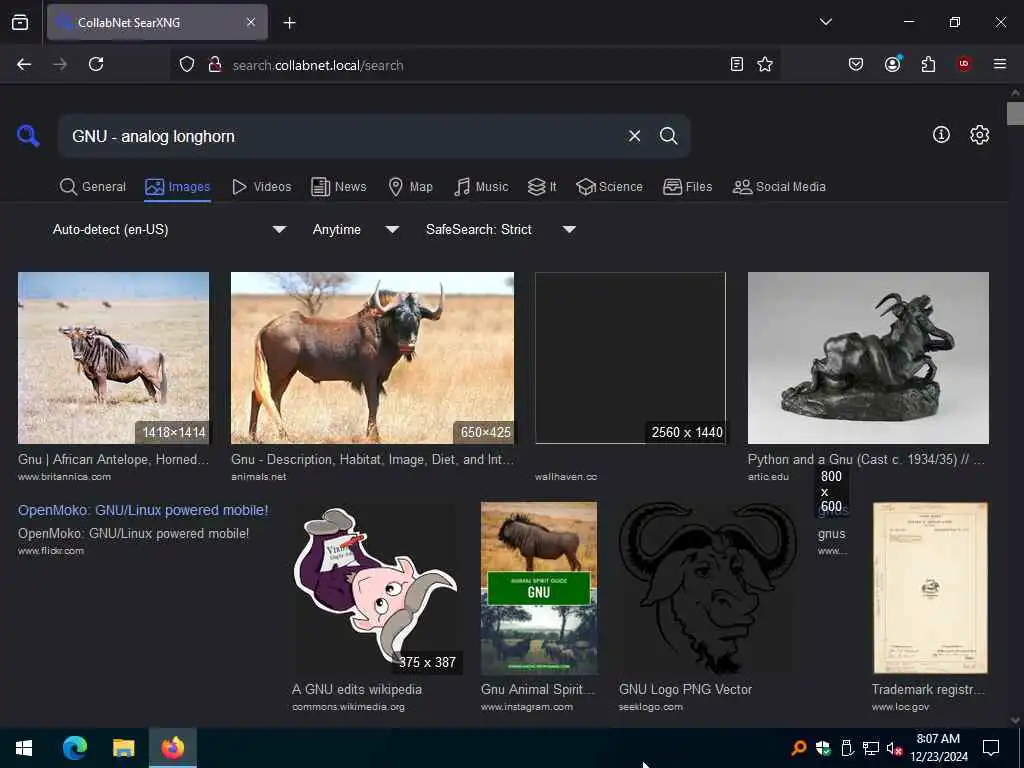1024x768 pixels.
Task: Open File Explorer from the taskbar
Action: [123, 748]
